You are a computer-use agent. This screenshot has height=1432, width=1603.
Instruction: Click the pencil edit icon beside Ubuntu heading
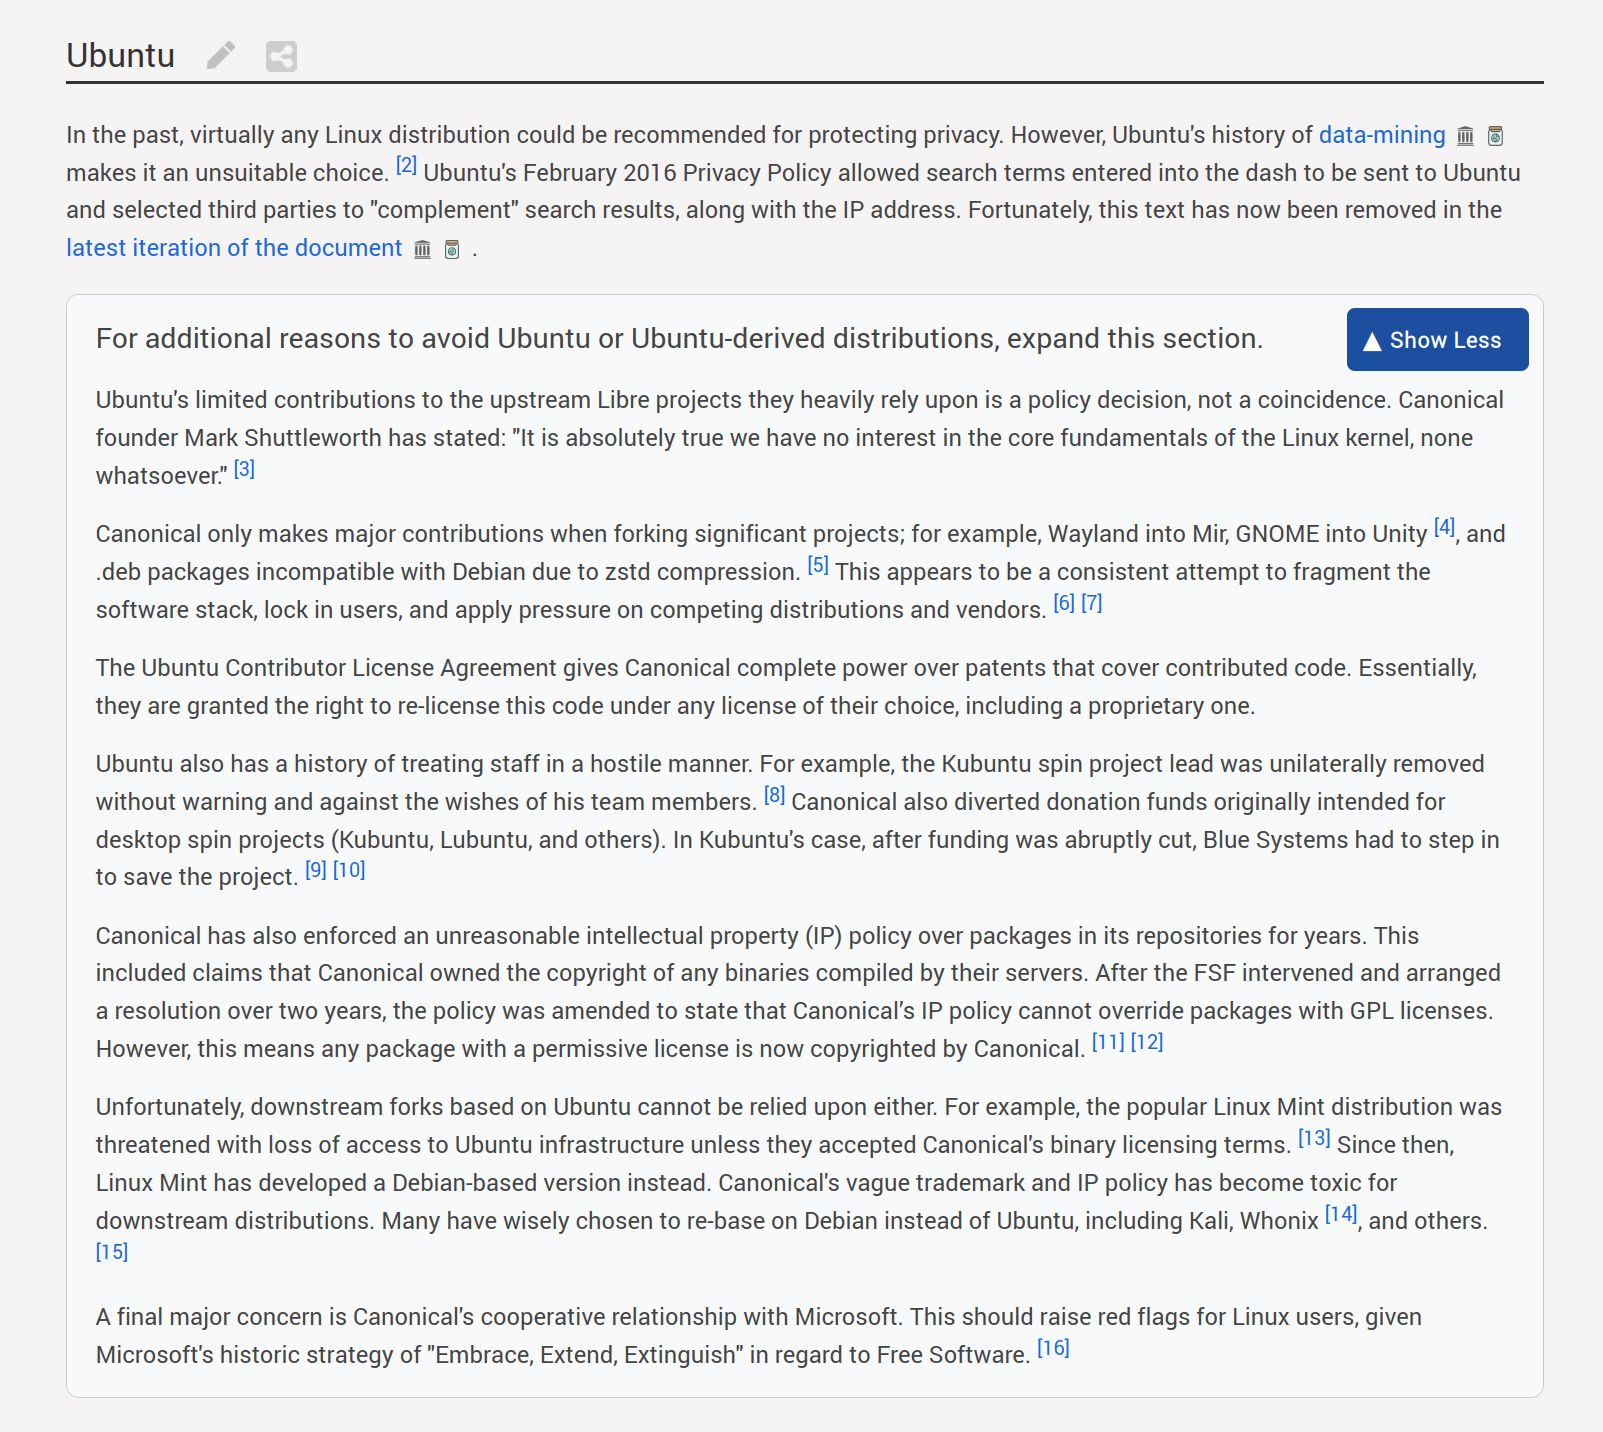[x=221, y=56]
